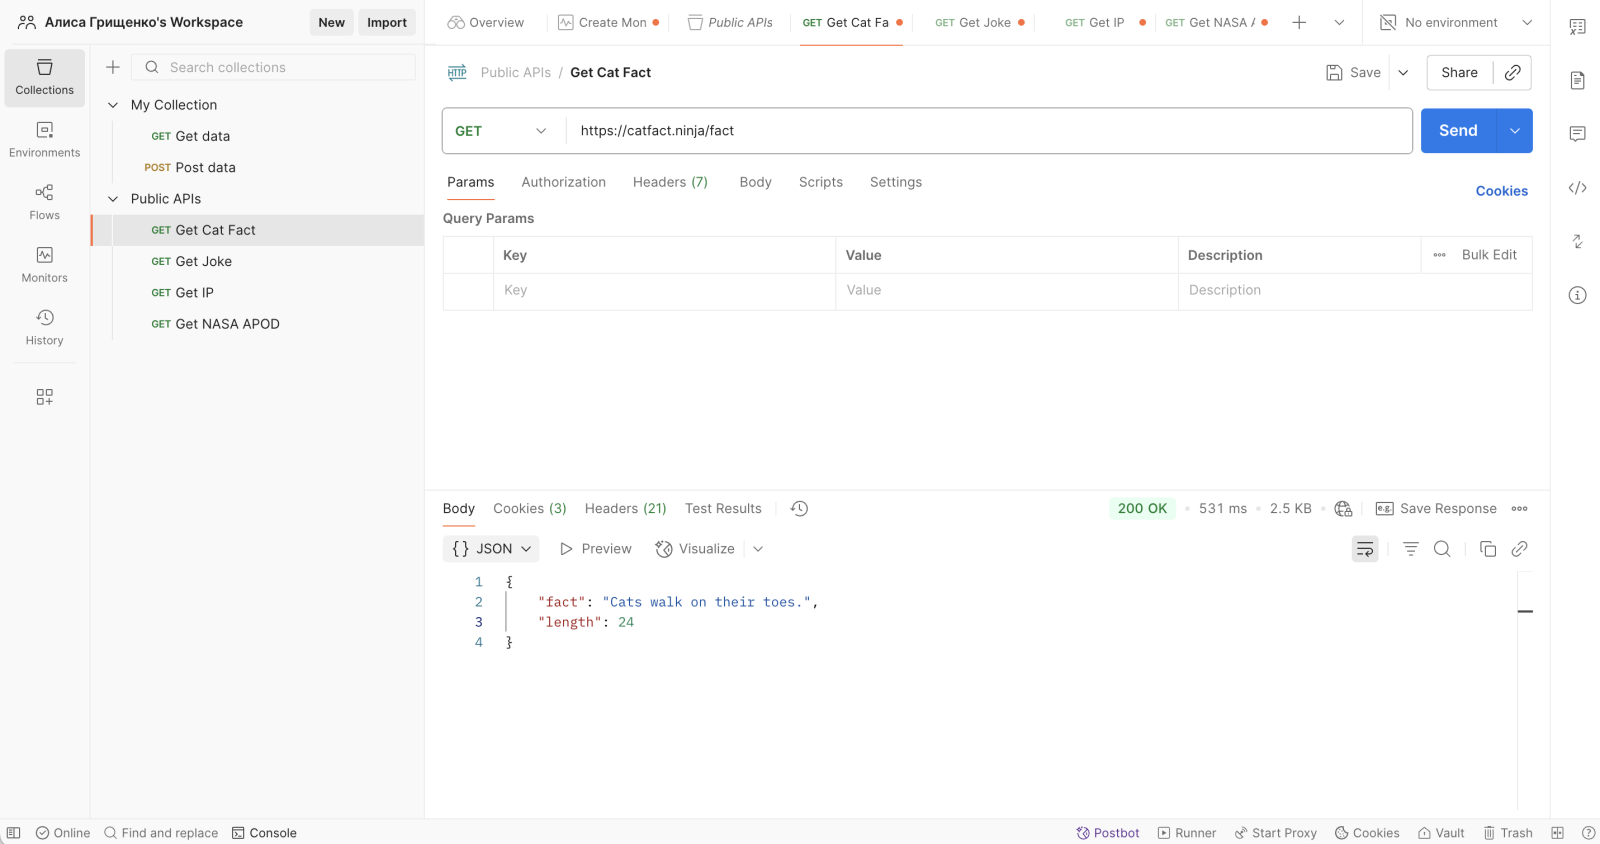
Task: Open the Console in status bar
Action: [x=264, y=833]
